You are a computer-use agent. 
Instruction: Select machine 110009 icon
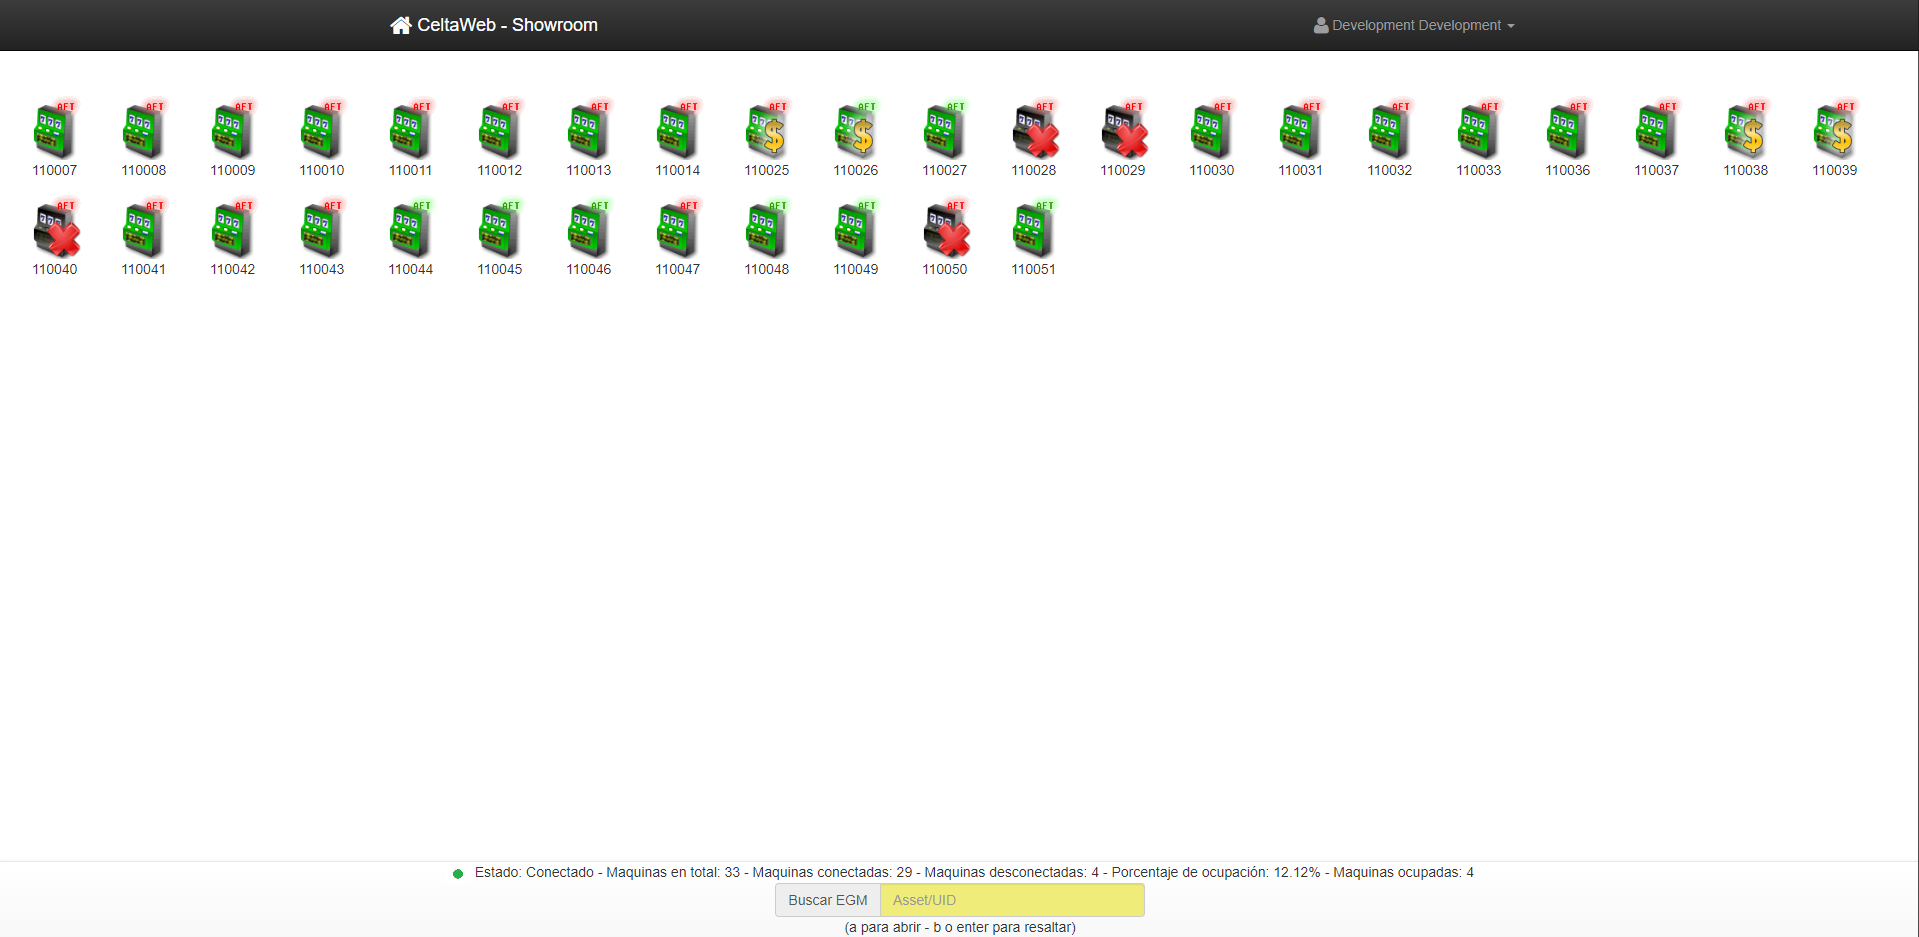[233, 131]
